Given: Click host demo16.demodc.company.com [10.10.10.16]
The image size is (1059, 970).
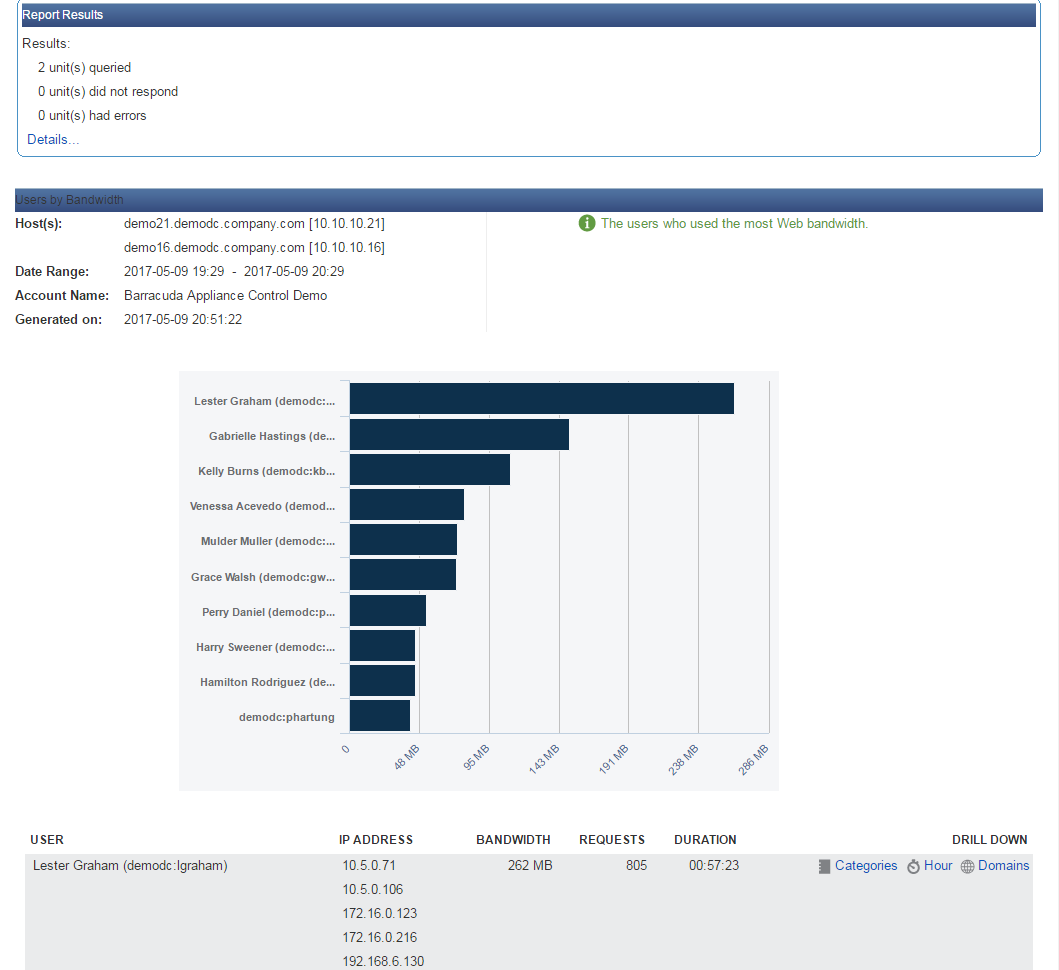Looking at the screenshot, I should 254,248.
